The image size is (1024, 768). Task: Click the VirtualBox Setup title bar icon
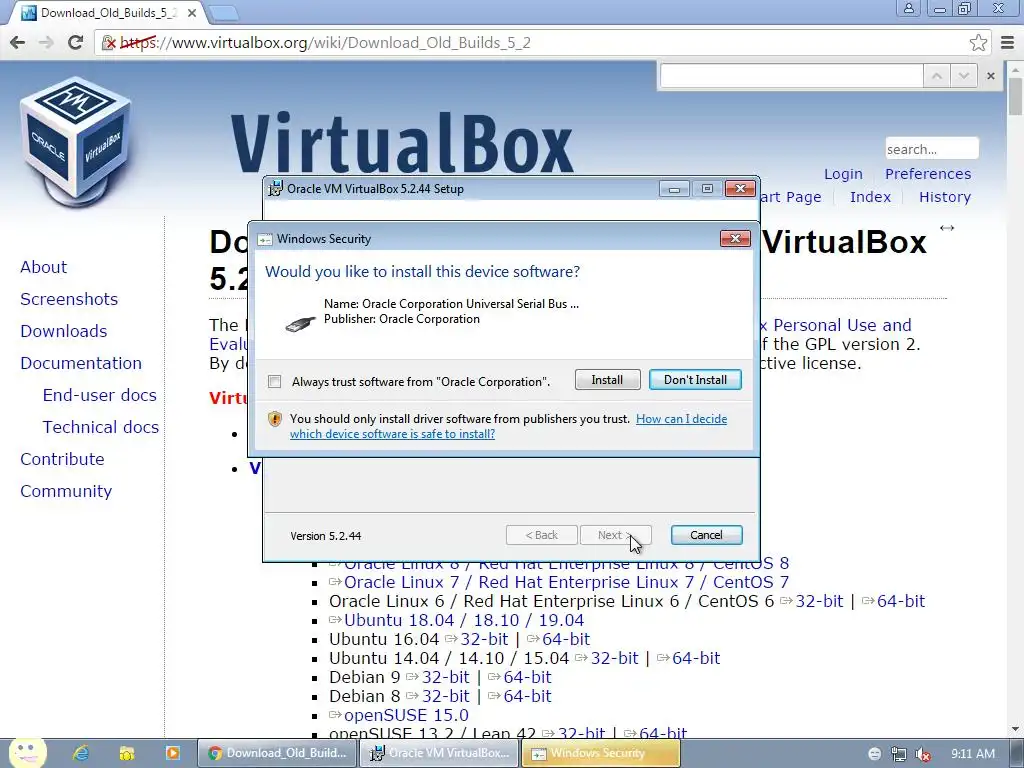(x=276, y=188)
